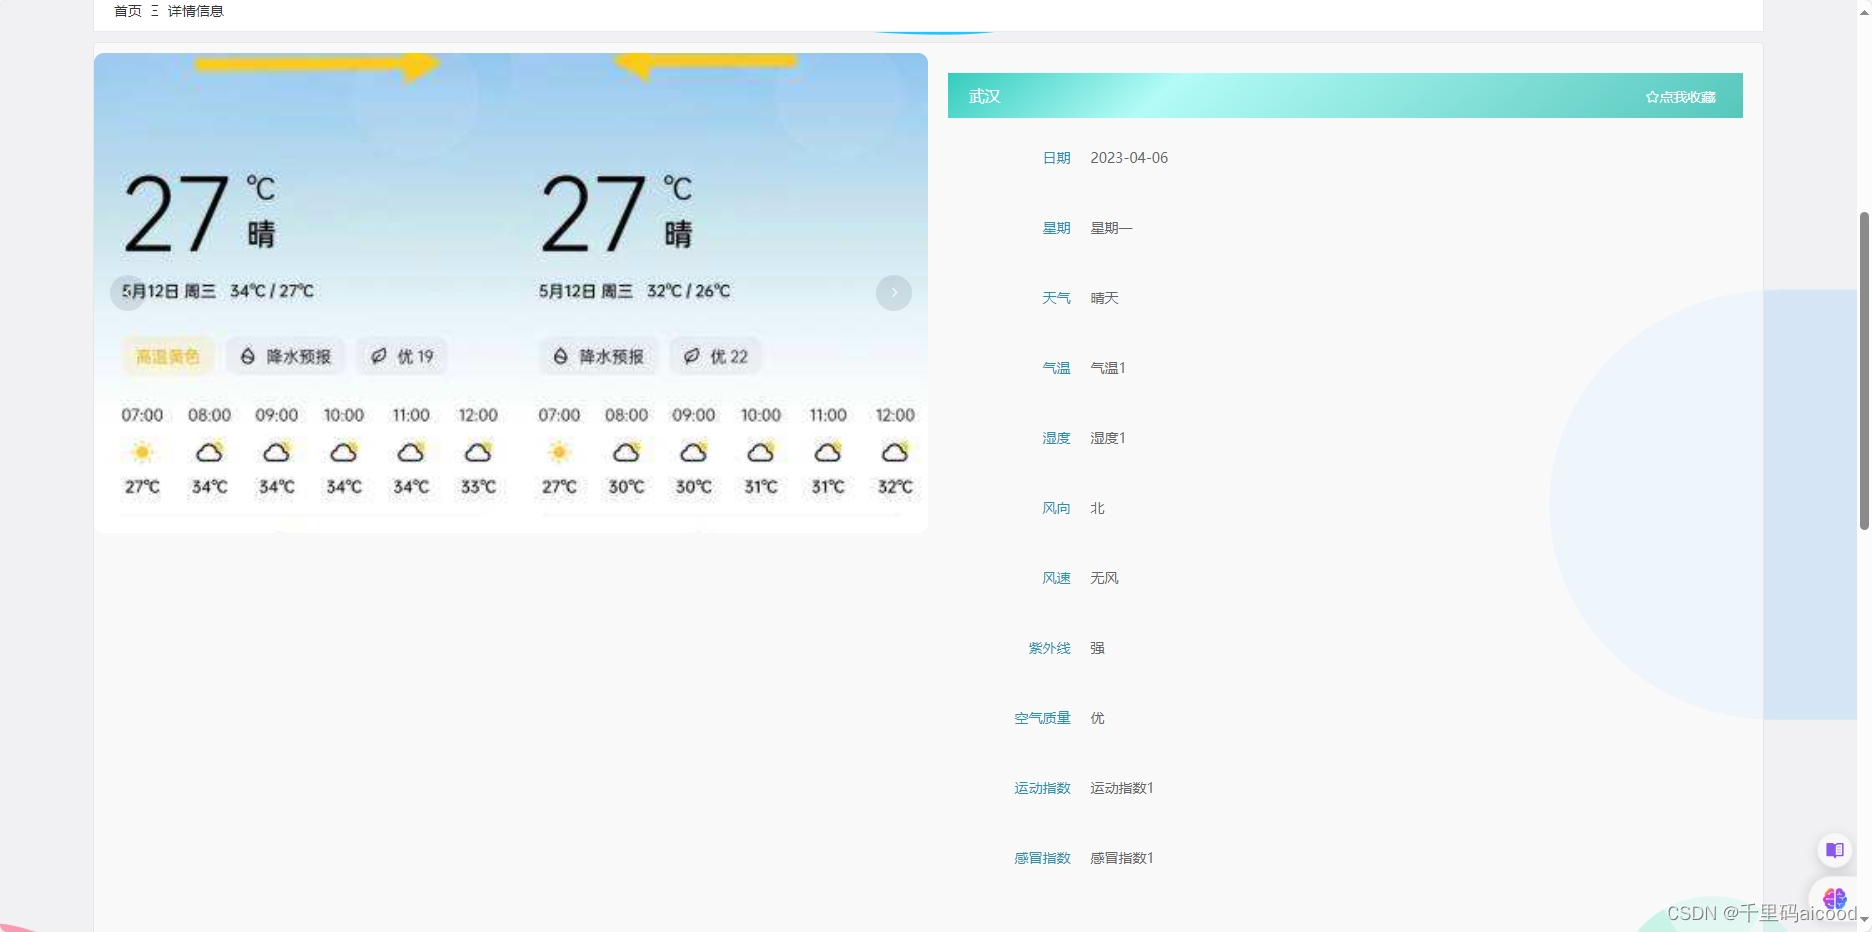Click the 首页 breadcrumb link
The width and height of the screenshot is (1872, 932).
127,11
